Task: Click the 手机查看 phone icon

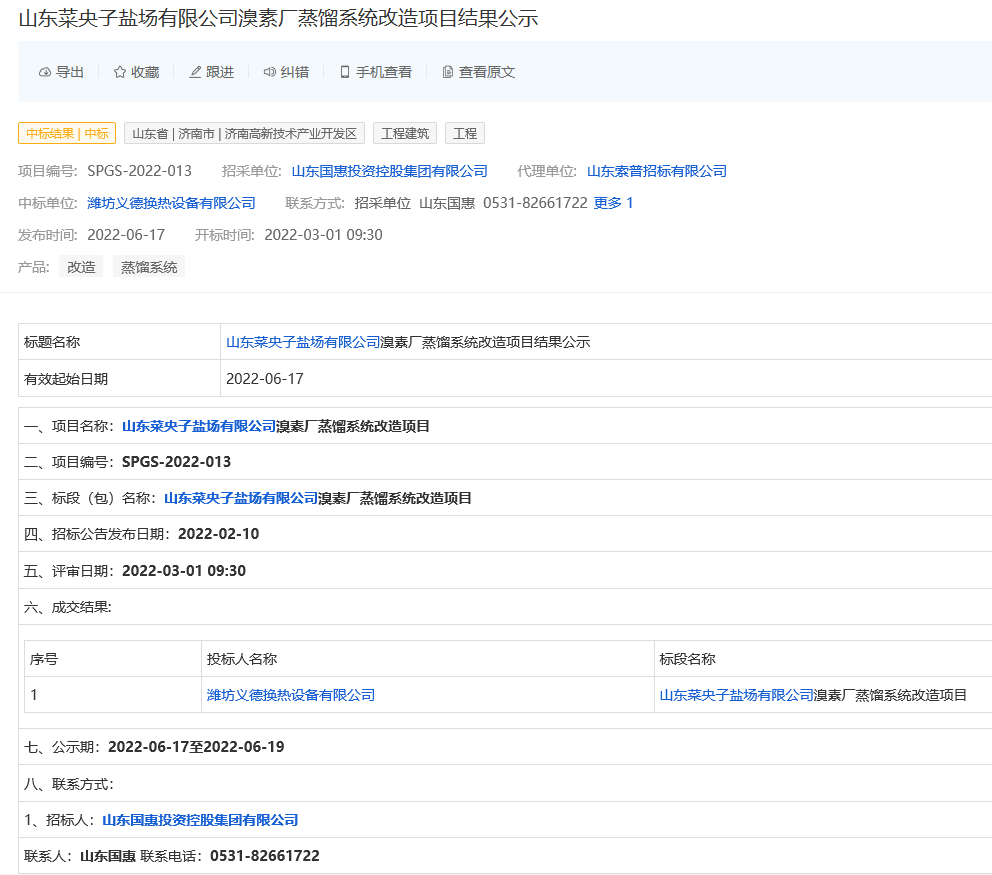Action: 345,72
